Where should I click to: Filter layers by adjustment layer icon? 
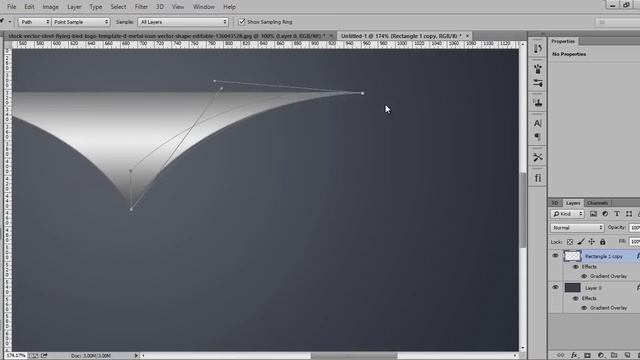(x=605, y=214)
